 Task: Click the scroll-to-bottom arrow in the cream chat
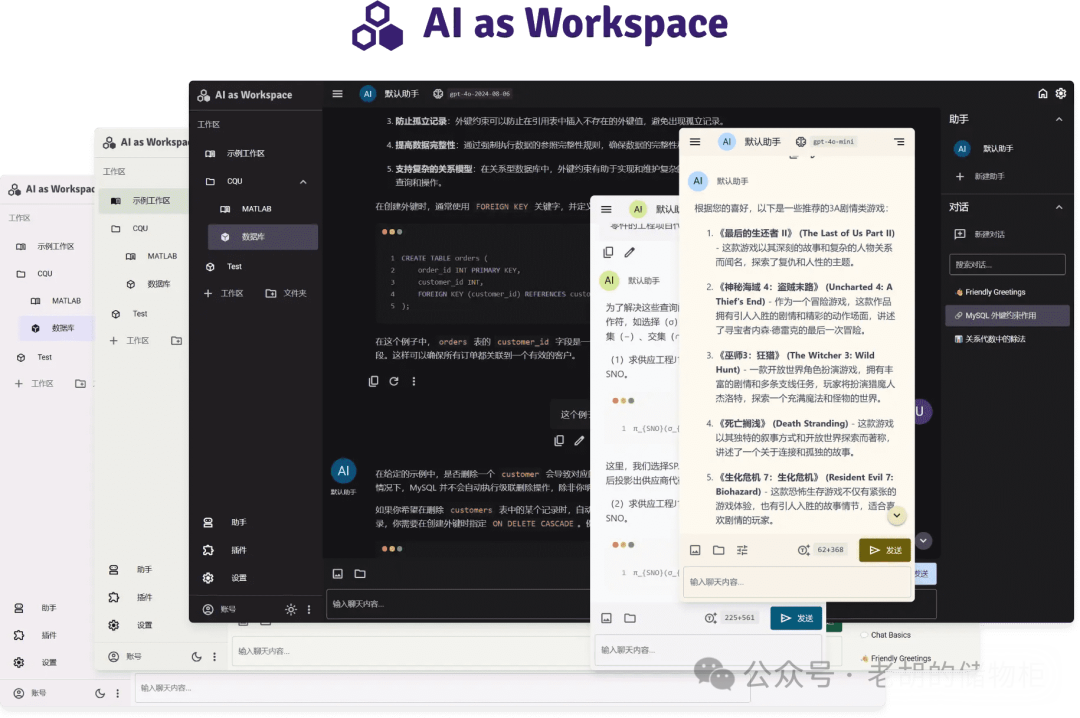[897, 515]
